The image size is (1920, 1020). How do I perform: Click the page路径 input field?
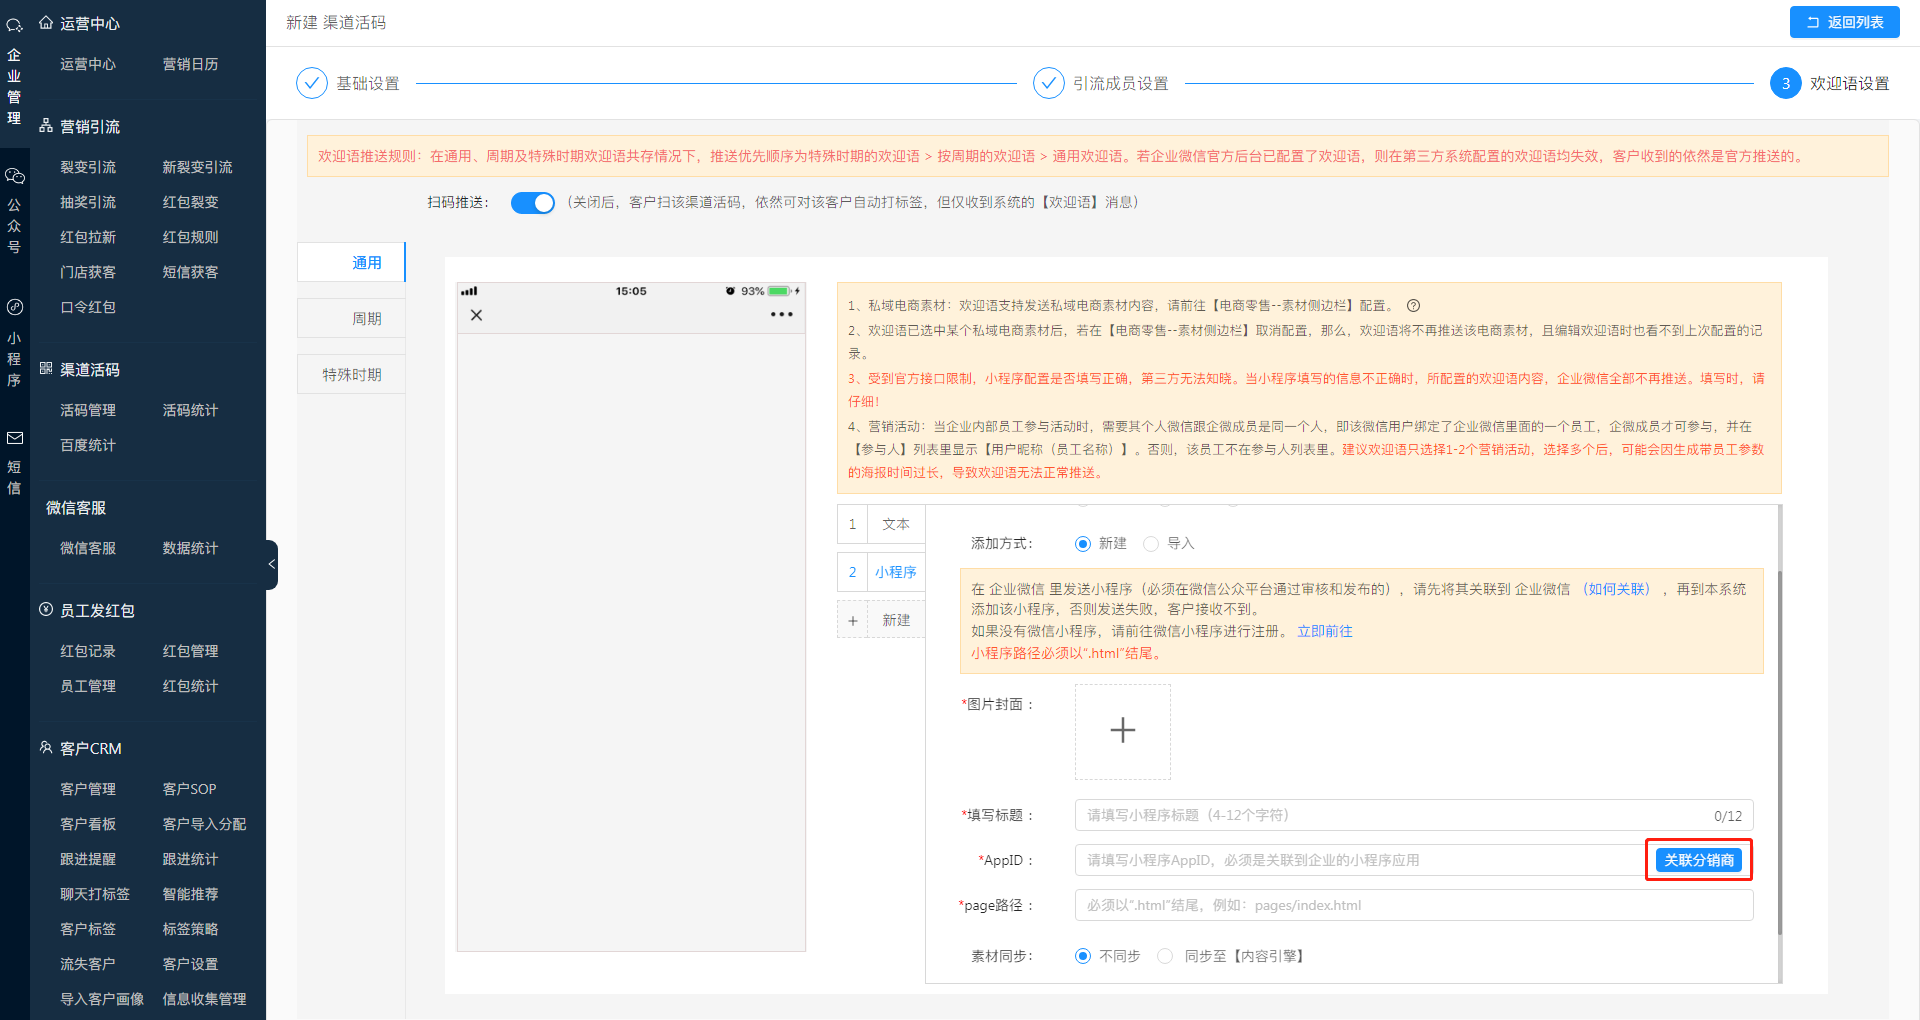1414,905
